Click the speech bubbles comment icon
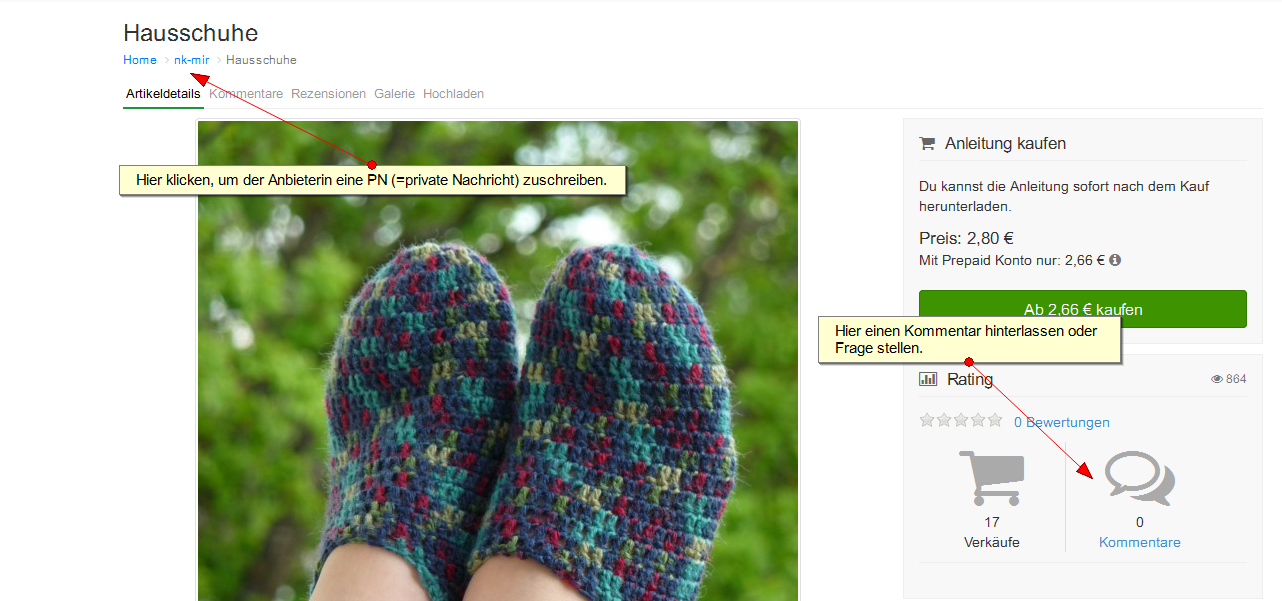Image resolution: width=1282 pixels, height=601 pixels. pyautogui.click(x=1139, y=478)
